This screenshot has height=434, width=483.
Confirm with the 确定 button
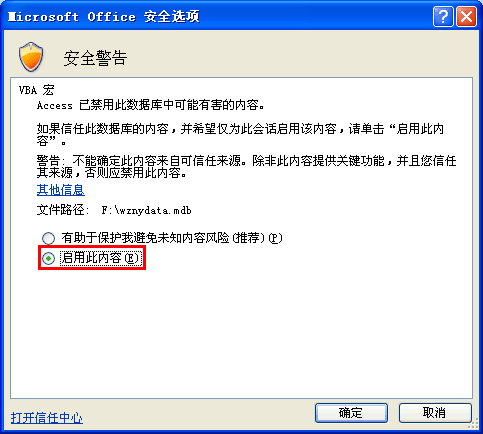point(351,413)
